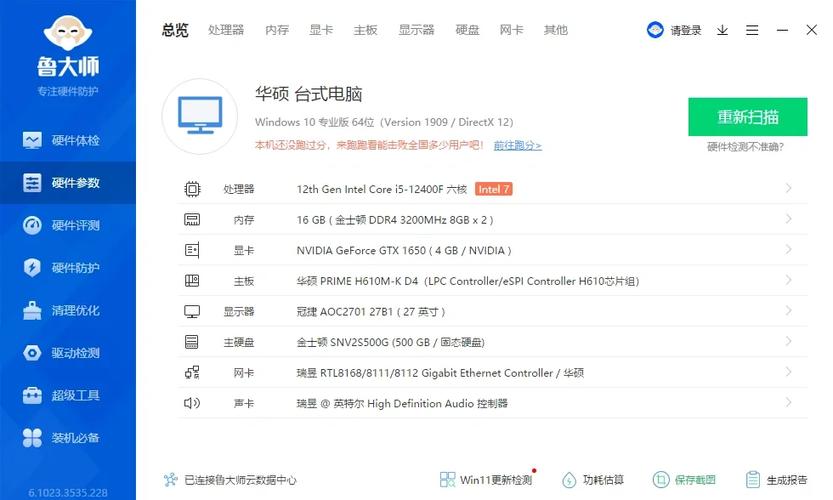Click 生成报告 to generate report
This screenshot has width=833, height=500.
point(776,480)
